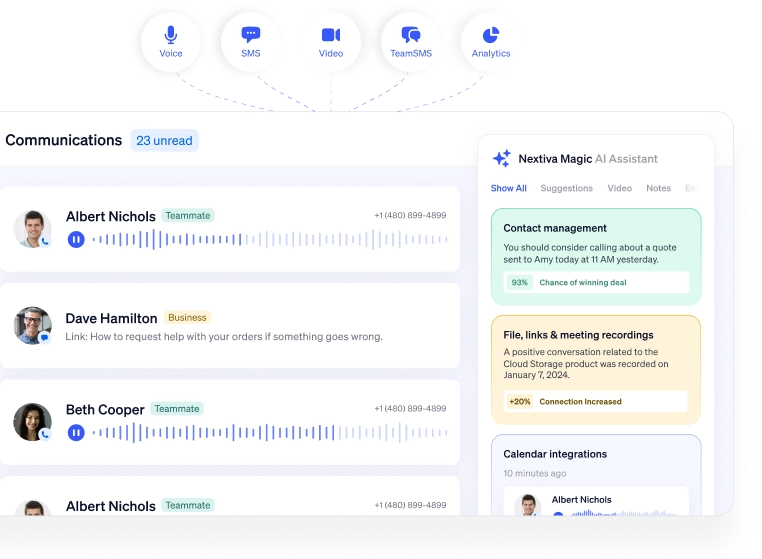Select the Video camera icon
762x559 pixels.
(x=331, y=35)
